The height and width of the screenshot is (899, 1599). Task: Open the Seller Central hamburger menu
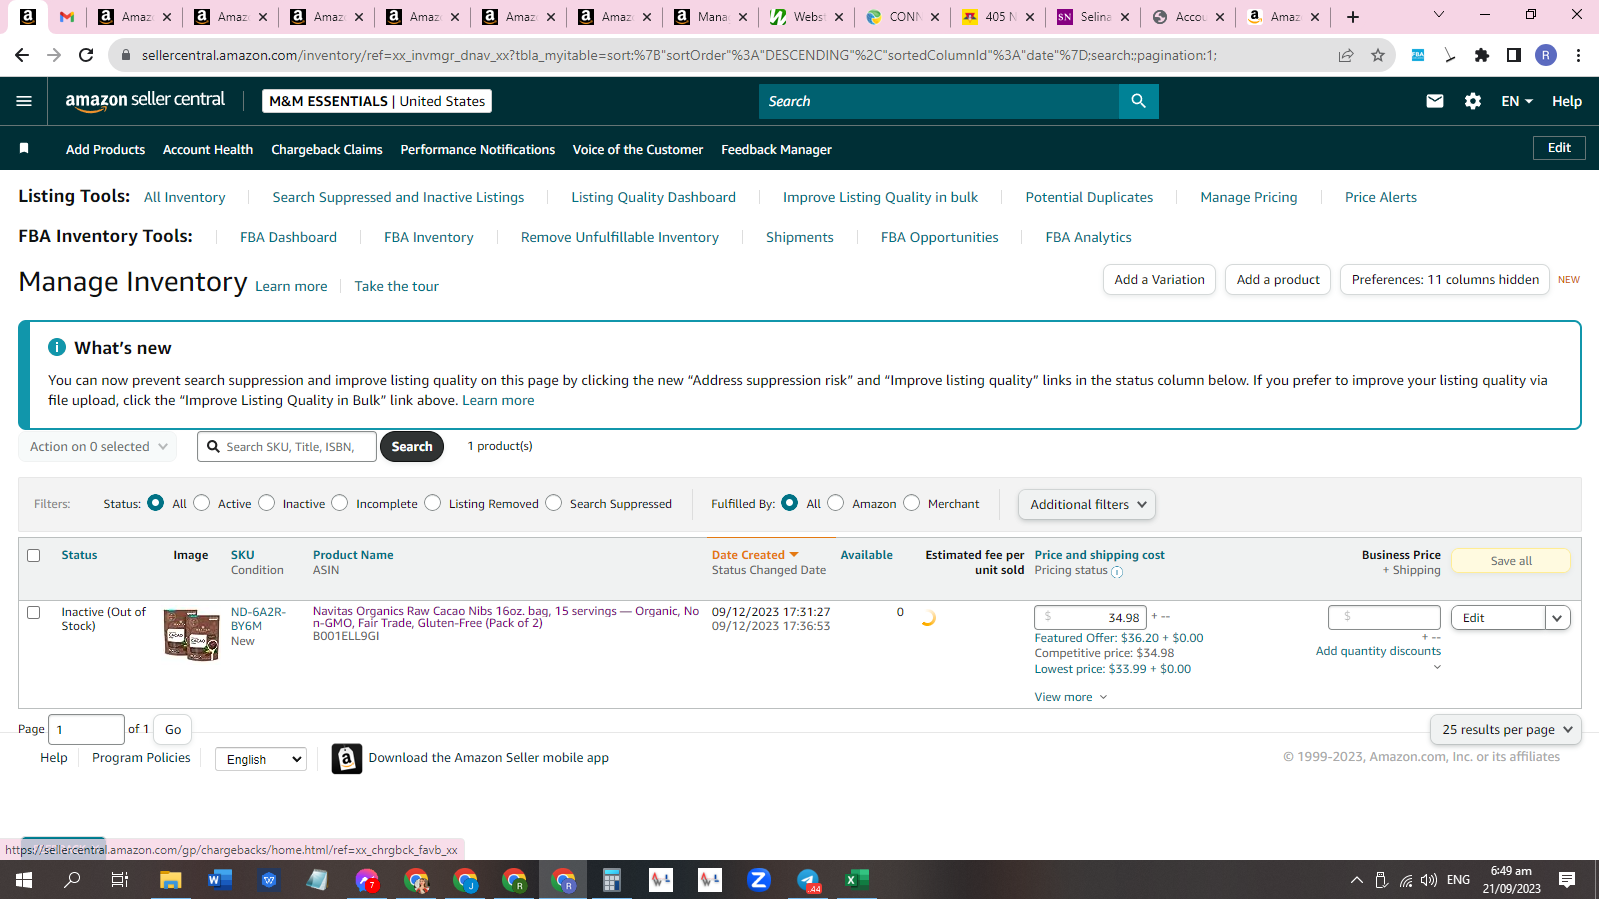24,101
